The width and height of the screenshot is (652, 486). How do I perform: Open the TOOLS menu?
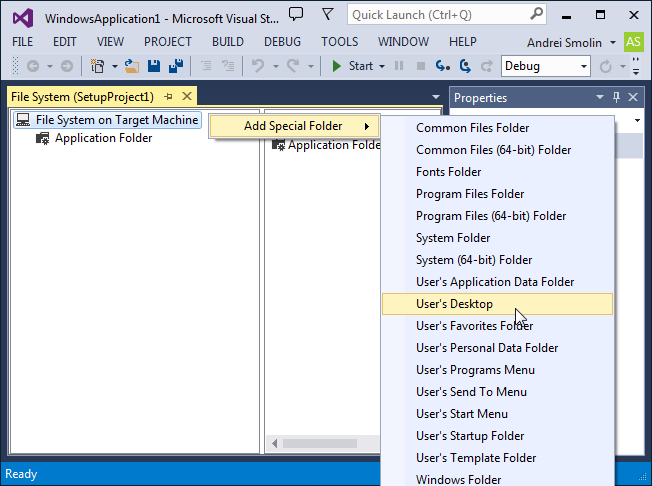click(x=339, y=42)
